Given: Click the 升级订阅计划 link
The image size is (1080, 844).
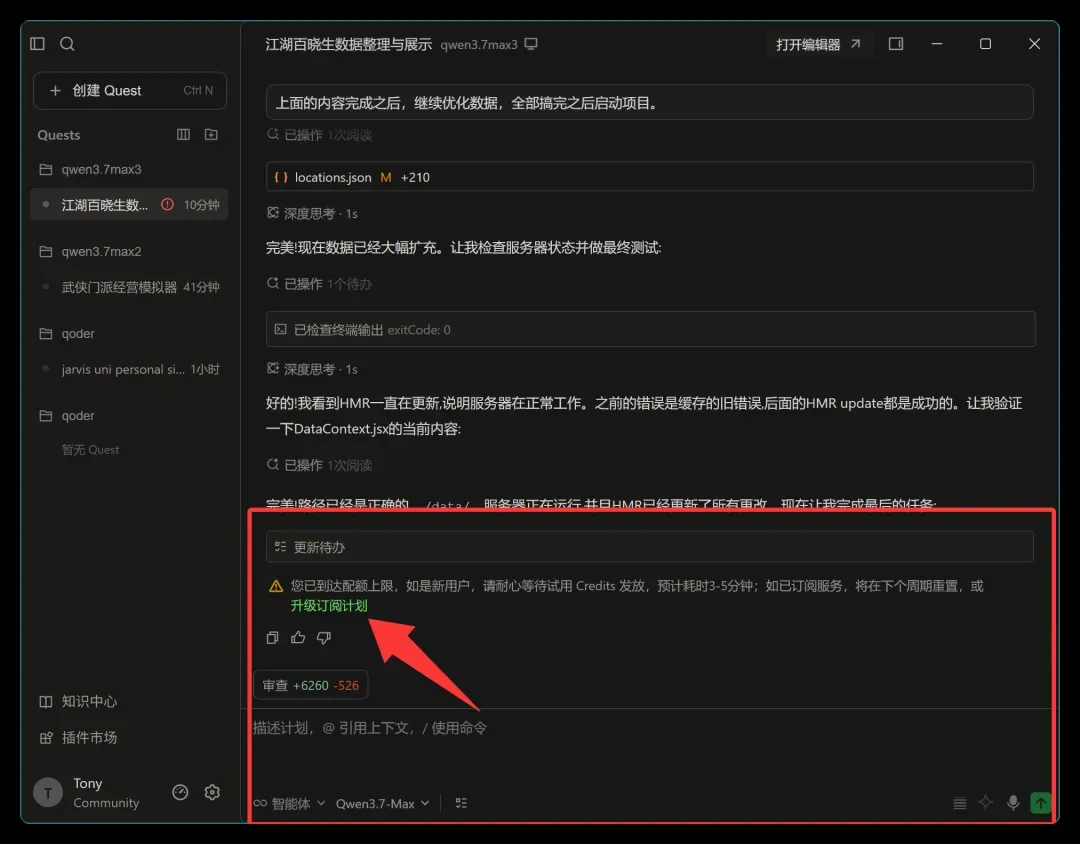Looking at the screenshot, I should point(329,606).
